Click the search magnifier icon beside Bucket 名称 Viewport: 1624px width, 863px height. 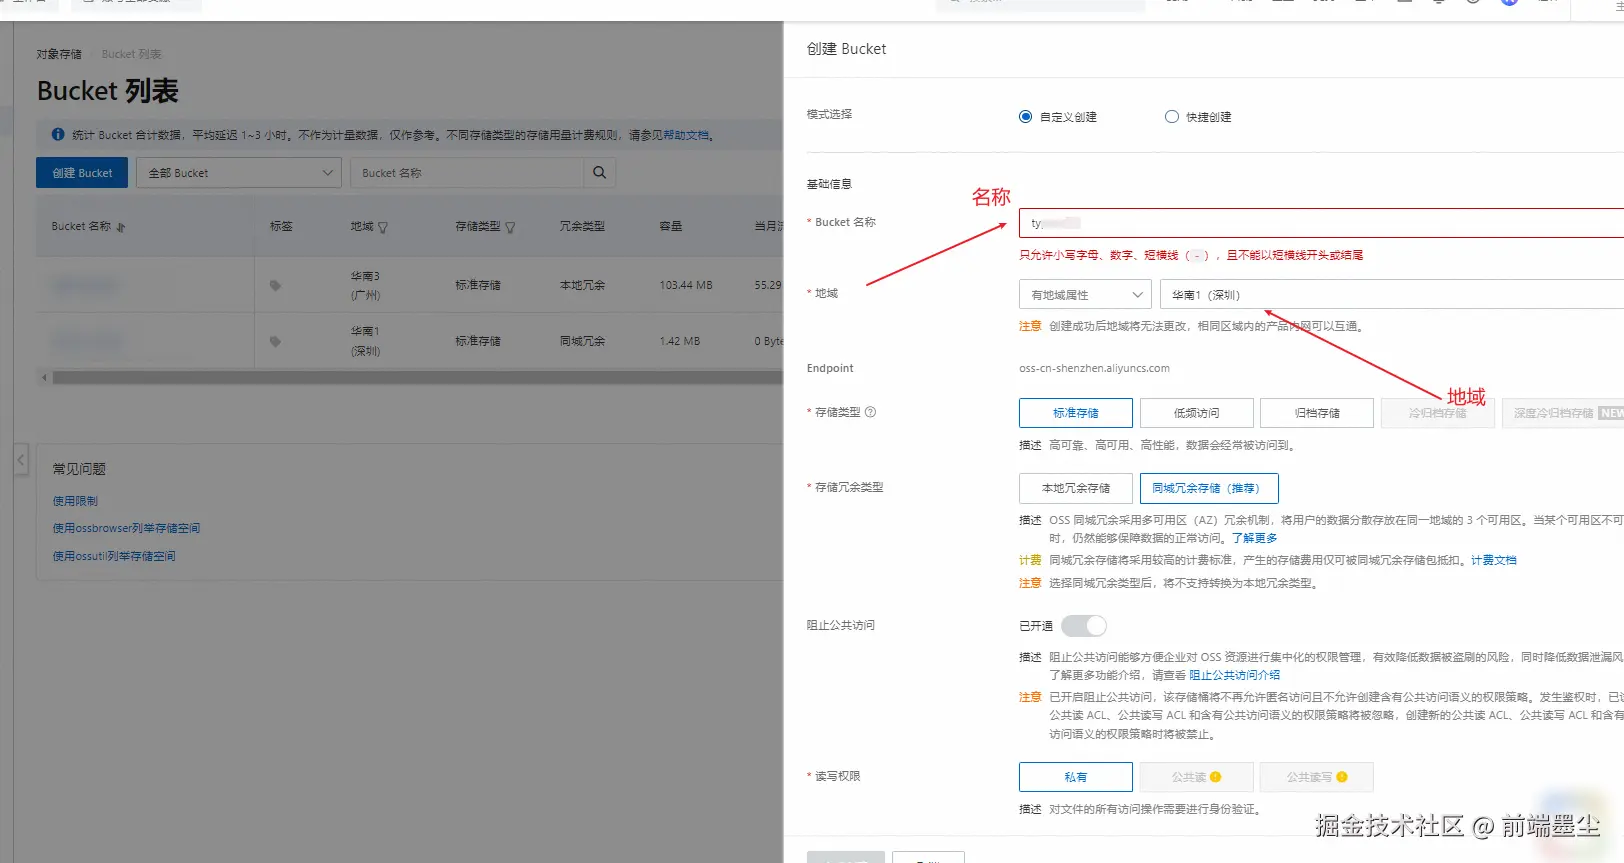599,173
